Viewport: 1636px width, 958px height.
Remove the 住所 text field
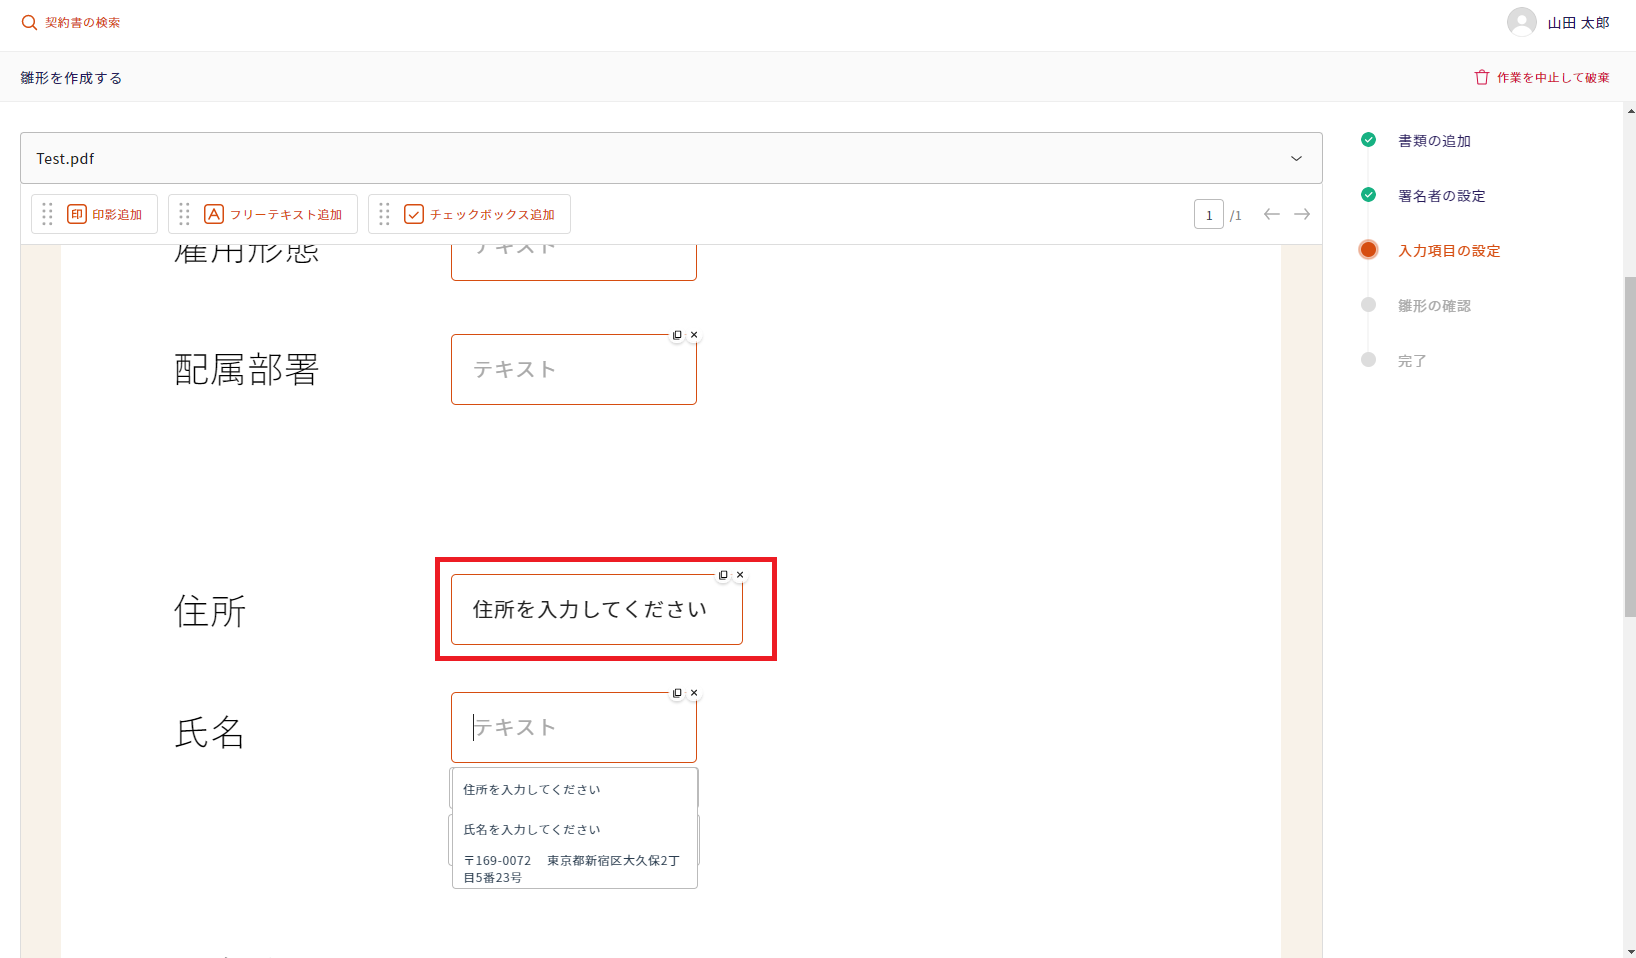pyautogui.click(x=740, y=575)
